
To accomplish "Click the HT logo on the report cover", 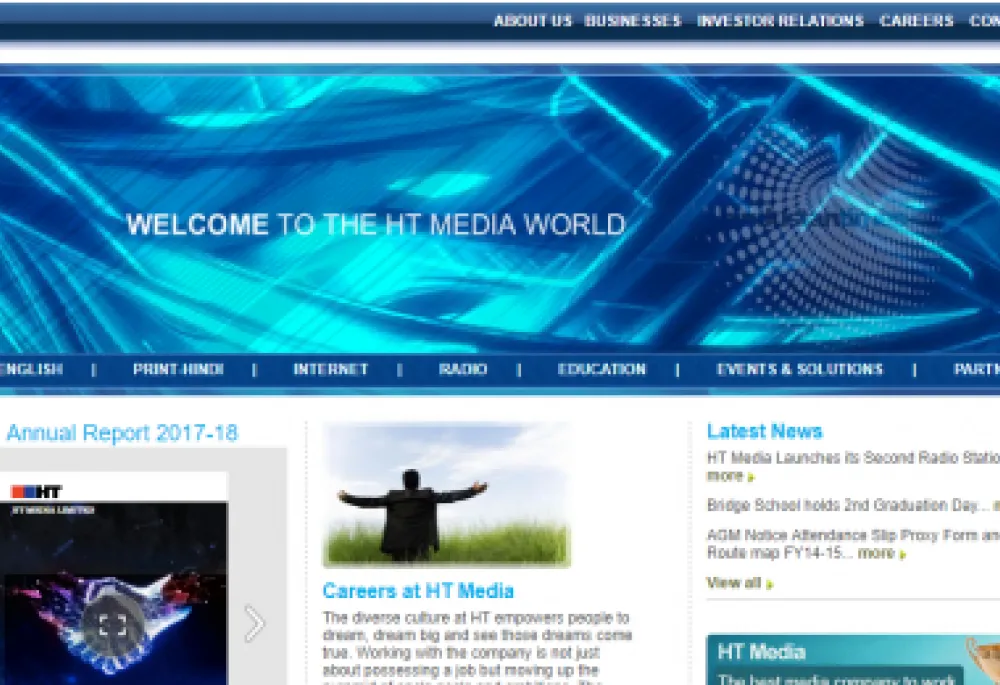I will [x=36, y=492].
